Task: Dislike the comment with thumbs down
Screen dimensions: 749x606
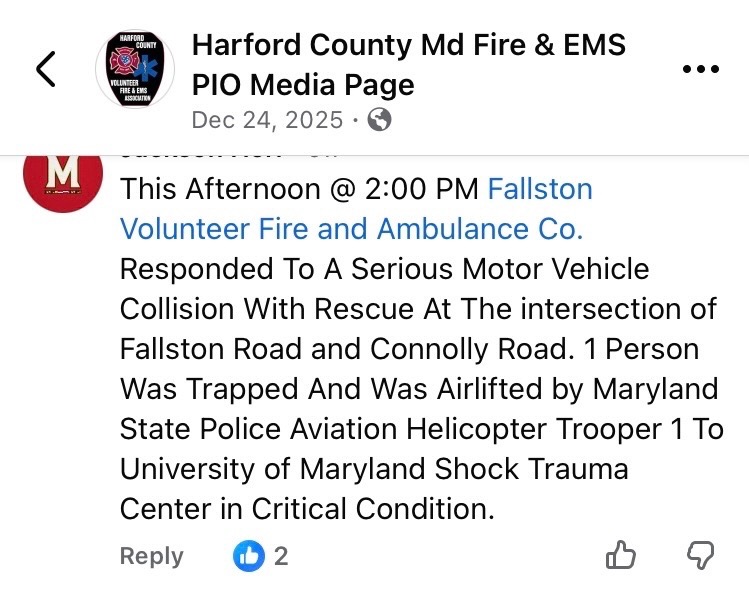Action: [702, 556]
